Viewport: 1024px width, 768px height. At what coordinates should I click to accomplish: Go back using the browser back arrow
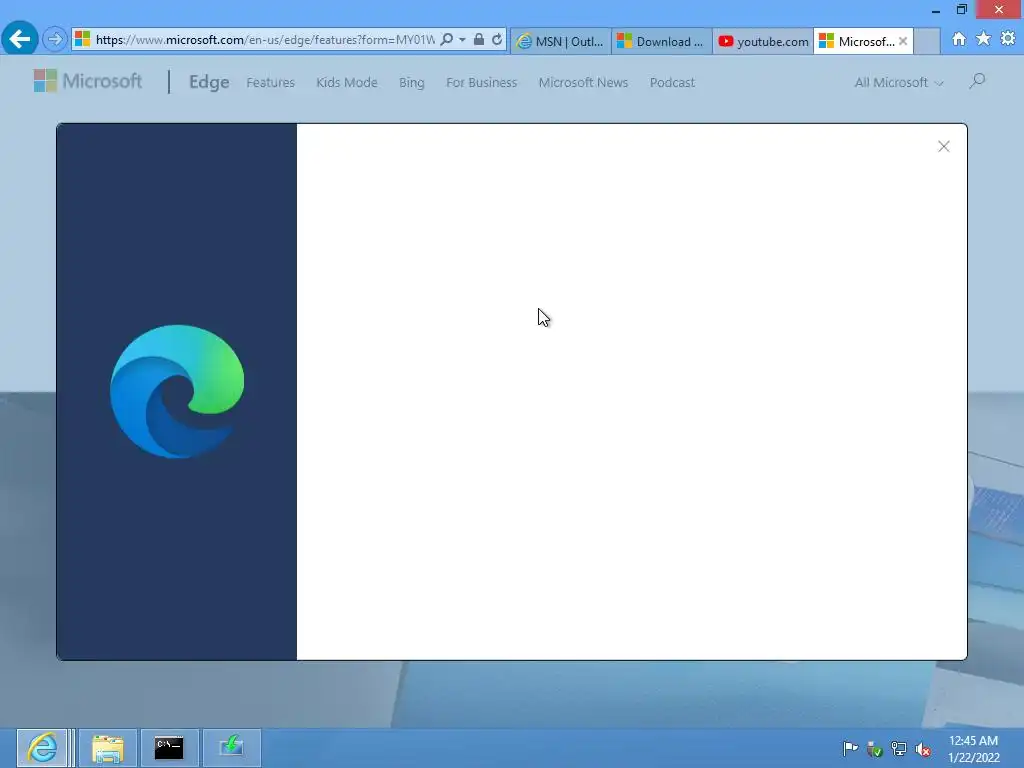click(x=20, y=39)
